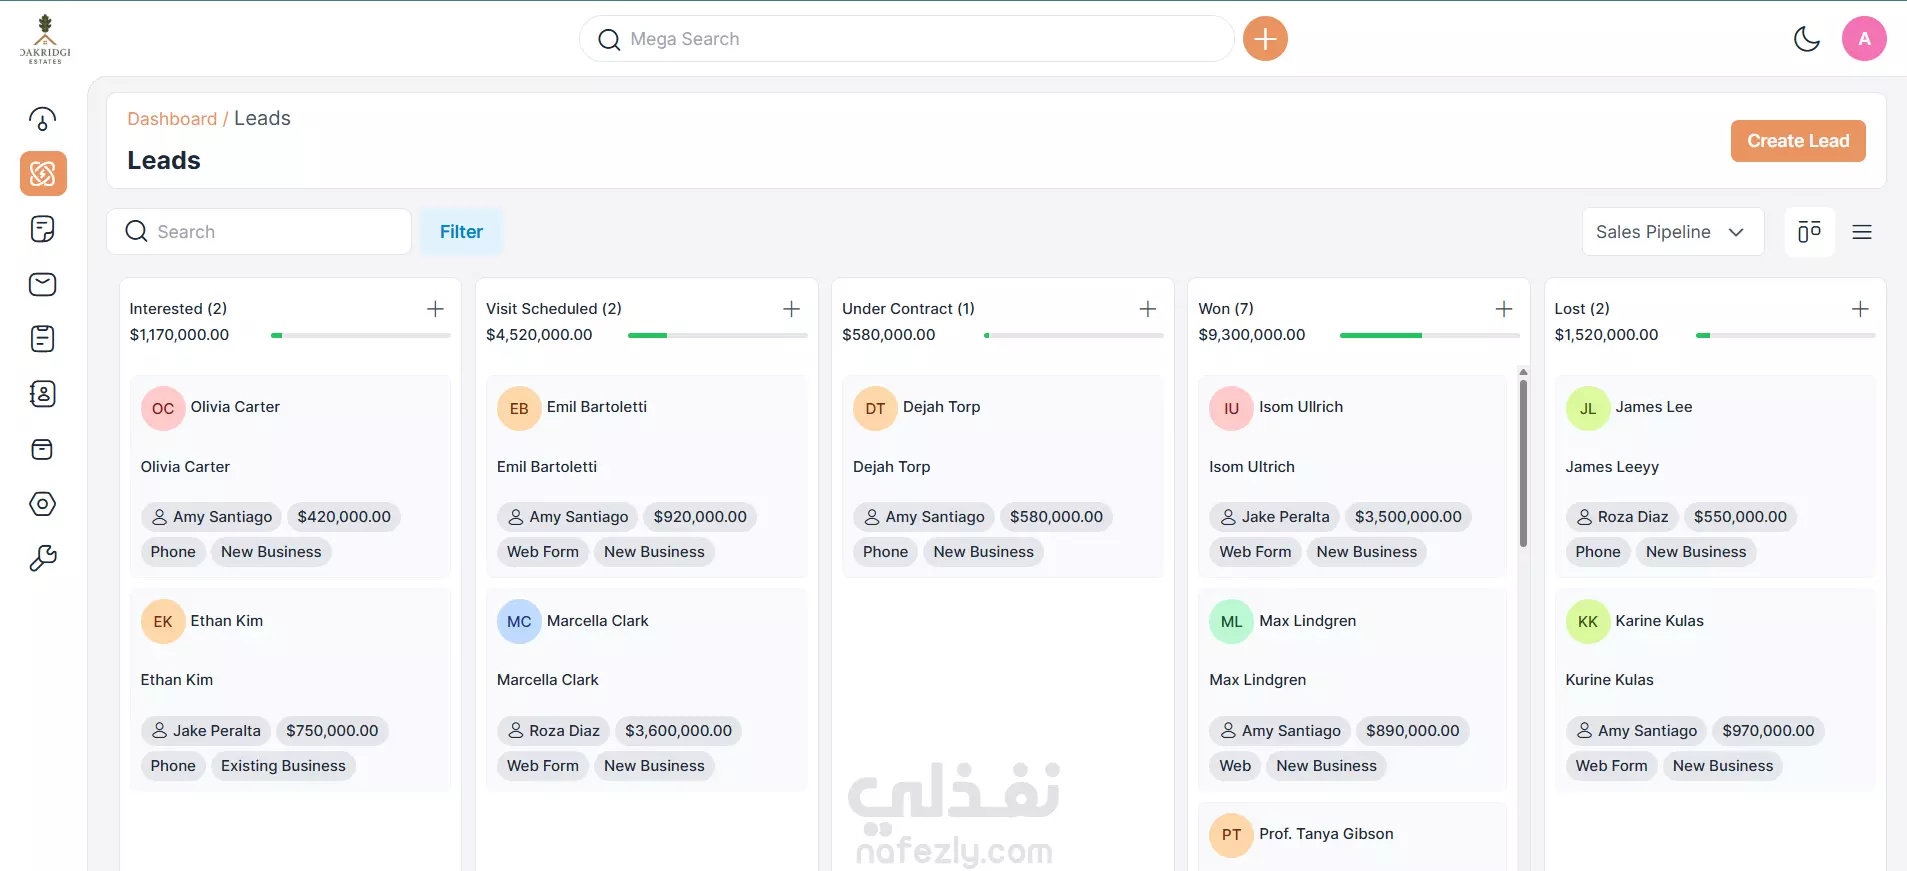The height and width of the screenshot is (871, 1907).
Task: Open the user avatar menu
Action: [x=1864, y=39]
